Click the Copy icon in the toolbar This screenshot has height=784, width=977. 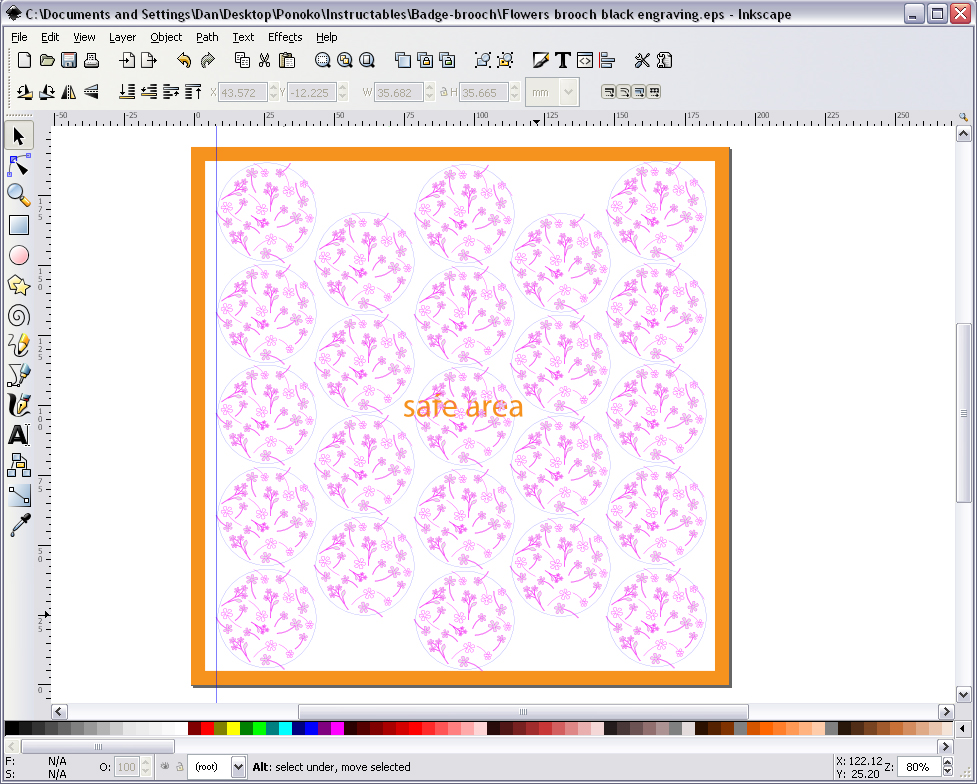(x=242, y=60)
